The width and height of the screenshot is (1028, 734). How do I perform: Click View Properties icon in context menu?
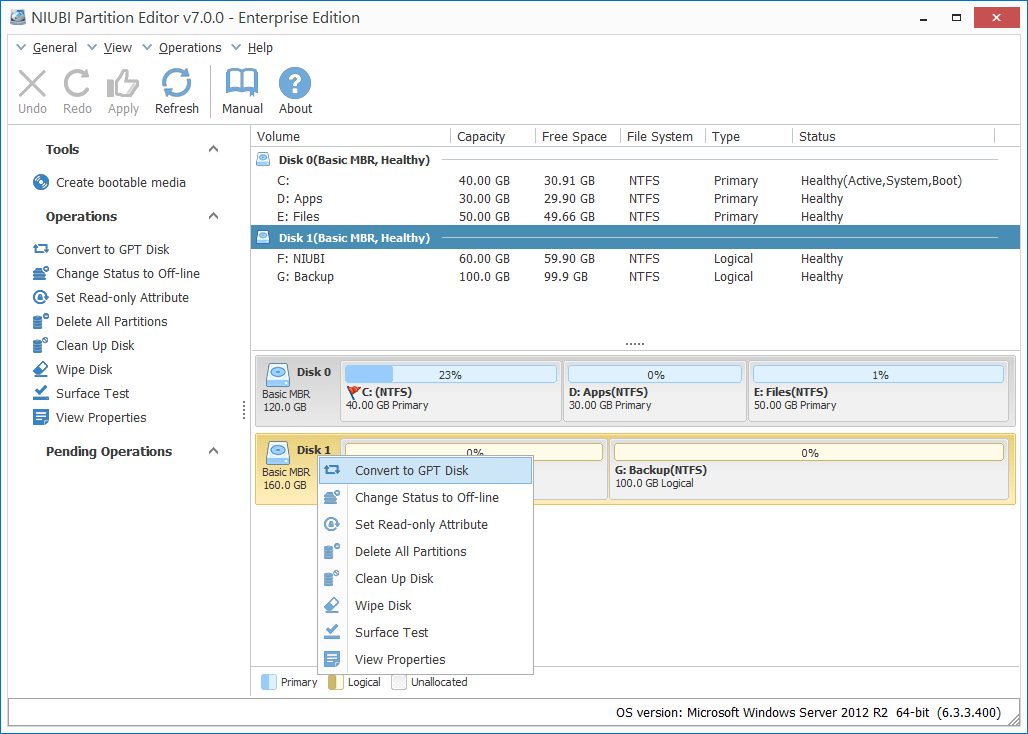click(x=332, y=659)
